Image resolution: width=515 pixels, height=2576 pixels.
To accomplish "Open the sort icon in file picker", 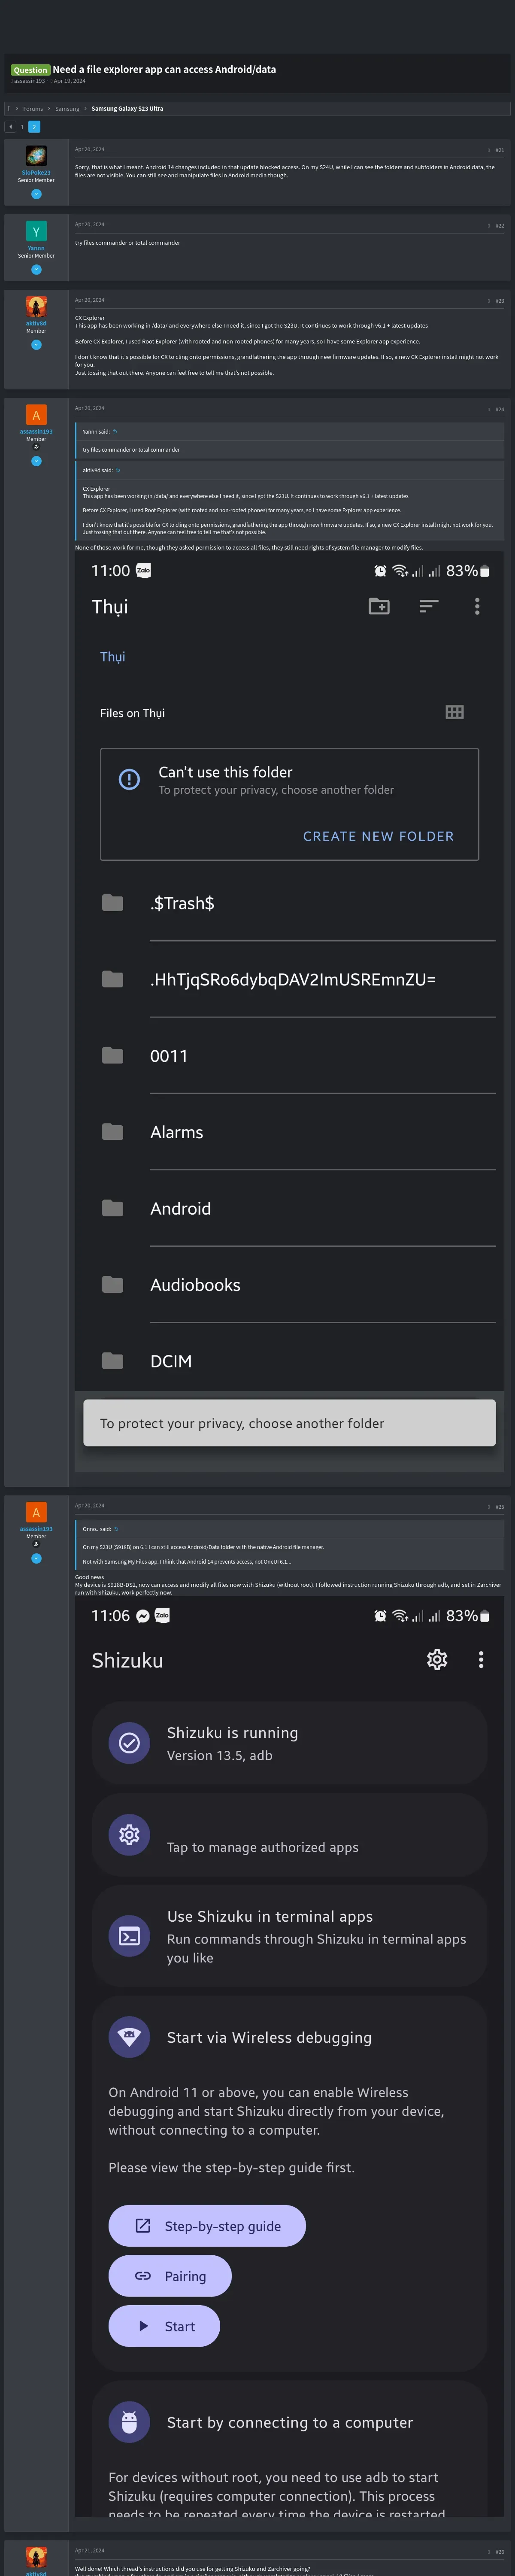I will tap(428, 606).
